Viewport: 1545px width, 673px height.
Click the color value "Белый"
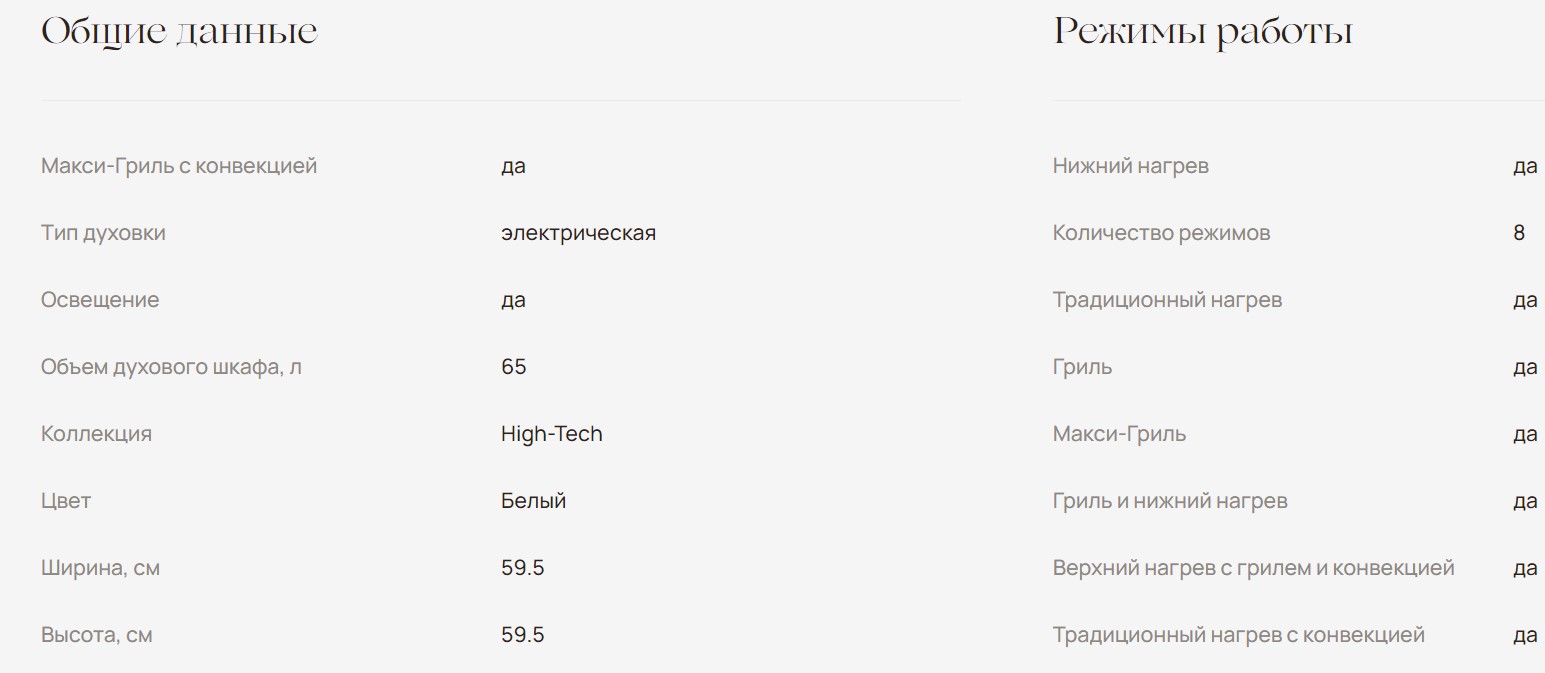point(533,501)
